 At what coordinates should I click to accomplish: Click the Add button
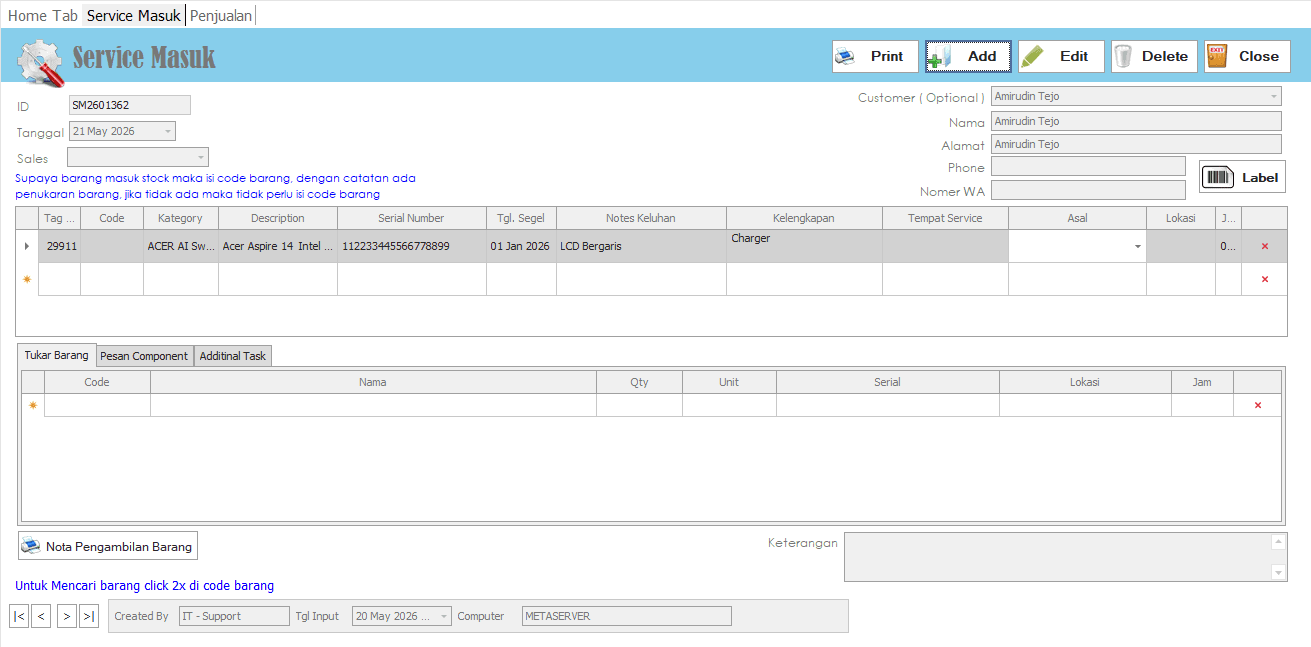click(968, 57)
